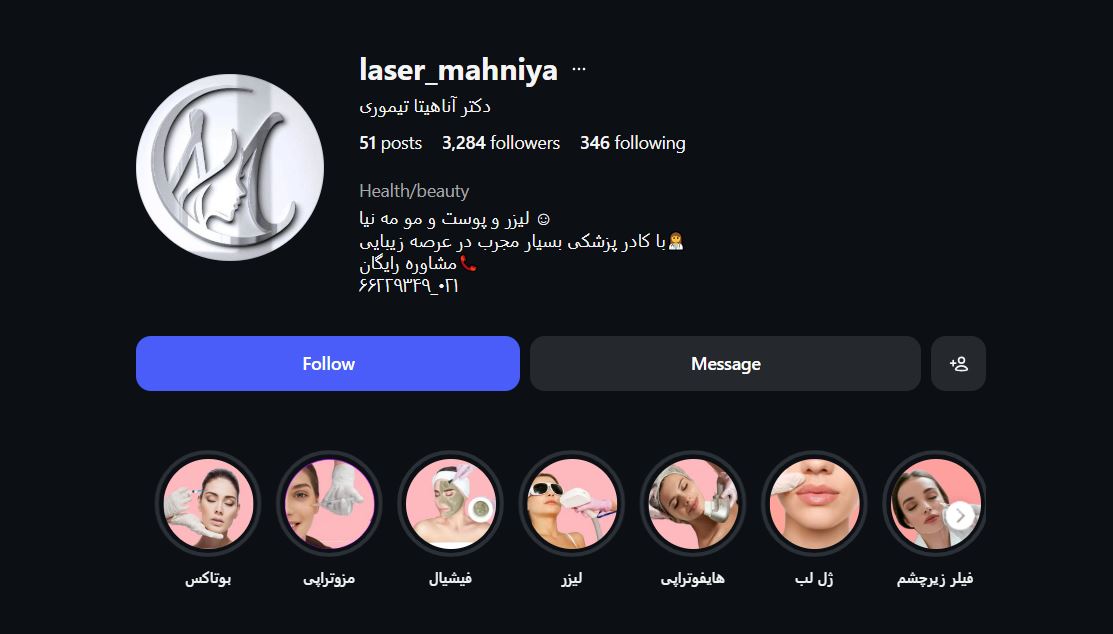The width and height of the screenshot is (1113, 634).
Task: Open the فیلر زیرچشم highlight
Action: tap(923, 503)
